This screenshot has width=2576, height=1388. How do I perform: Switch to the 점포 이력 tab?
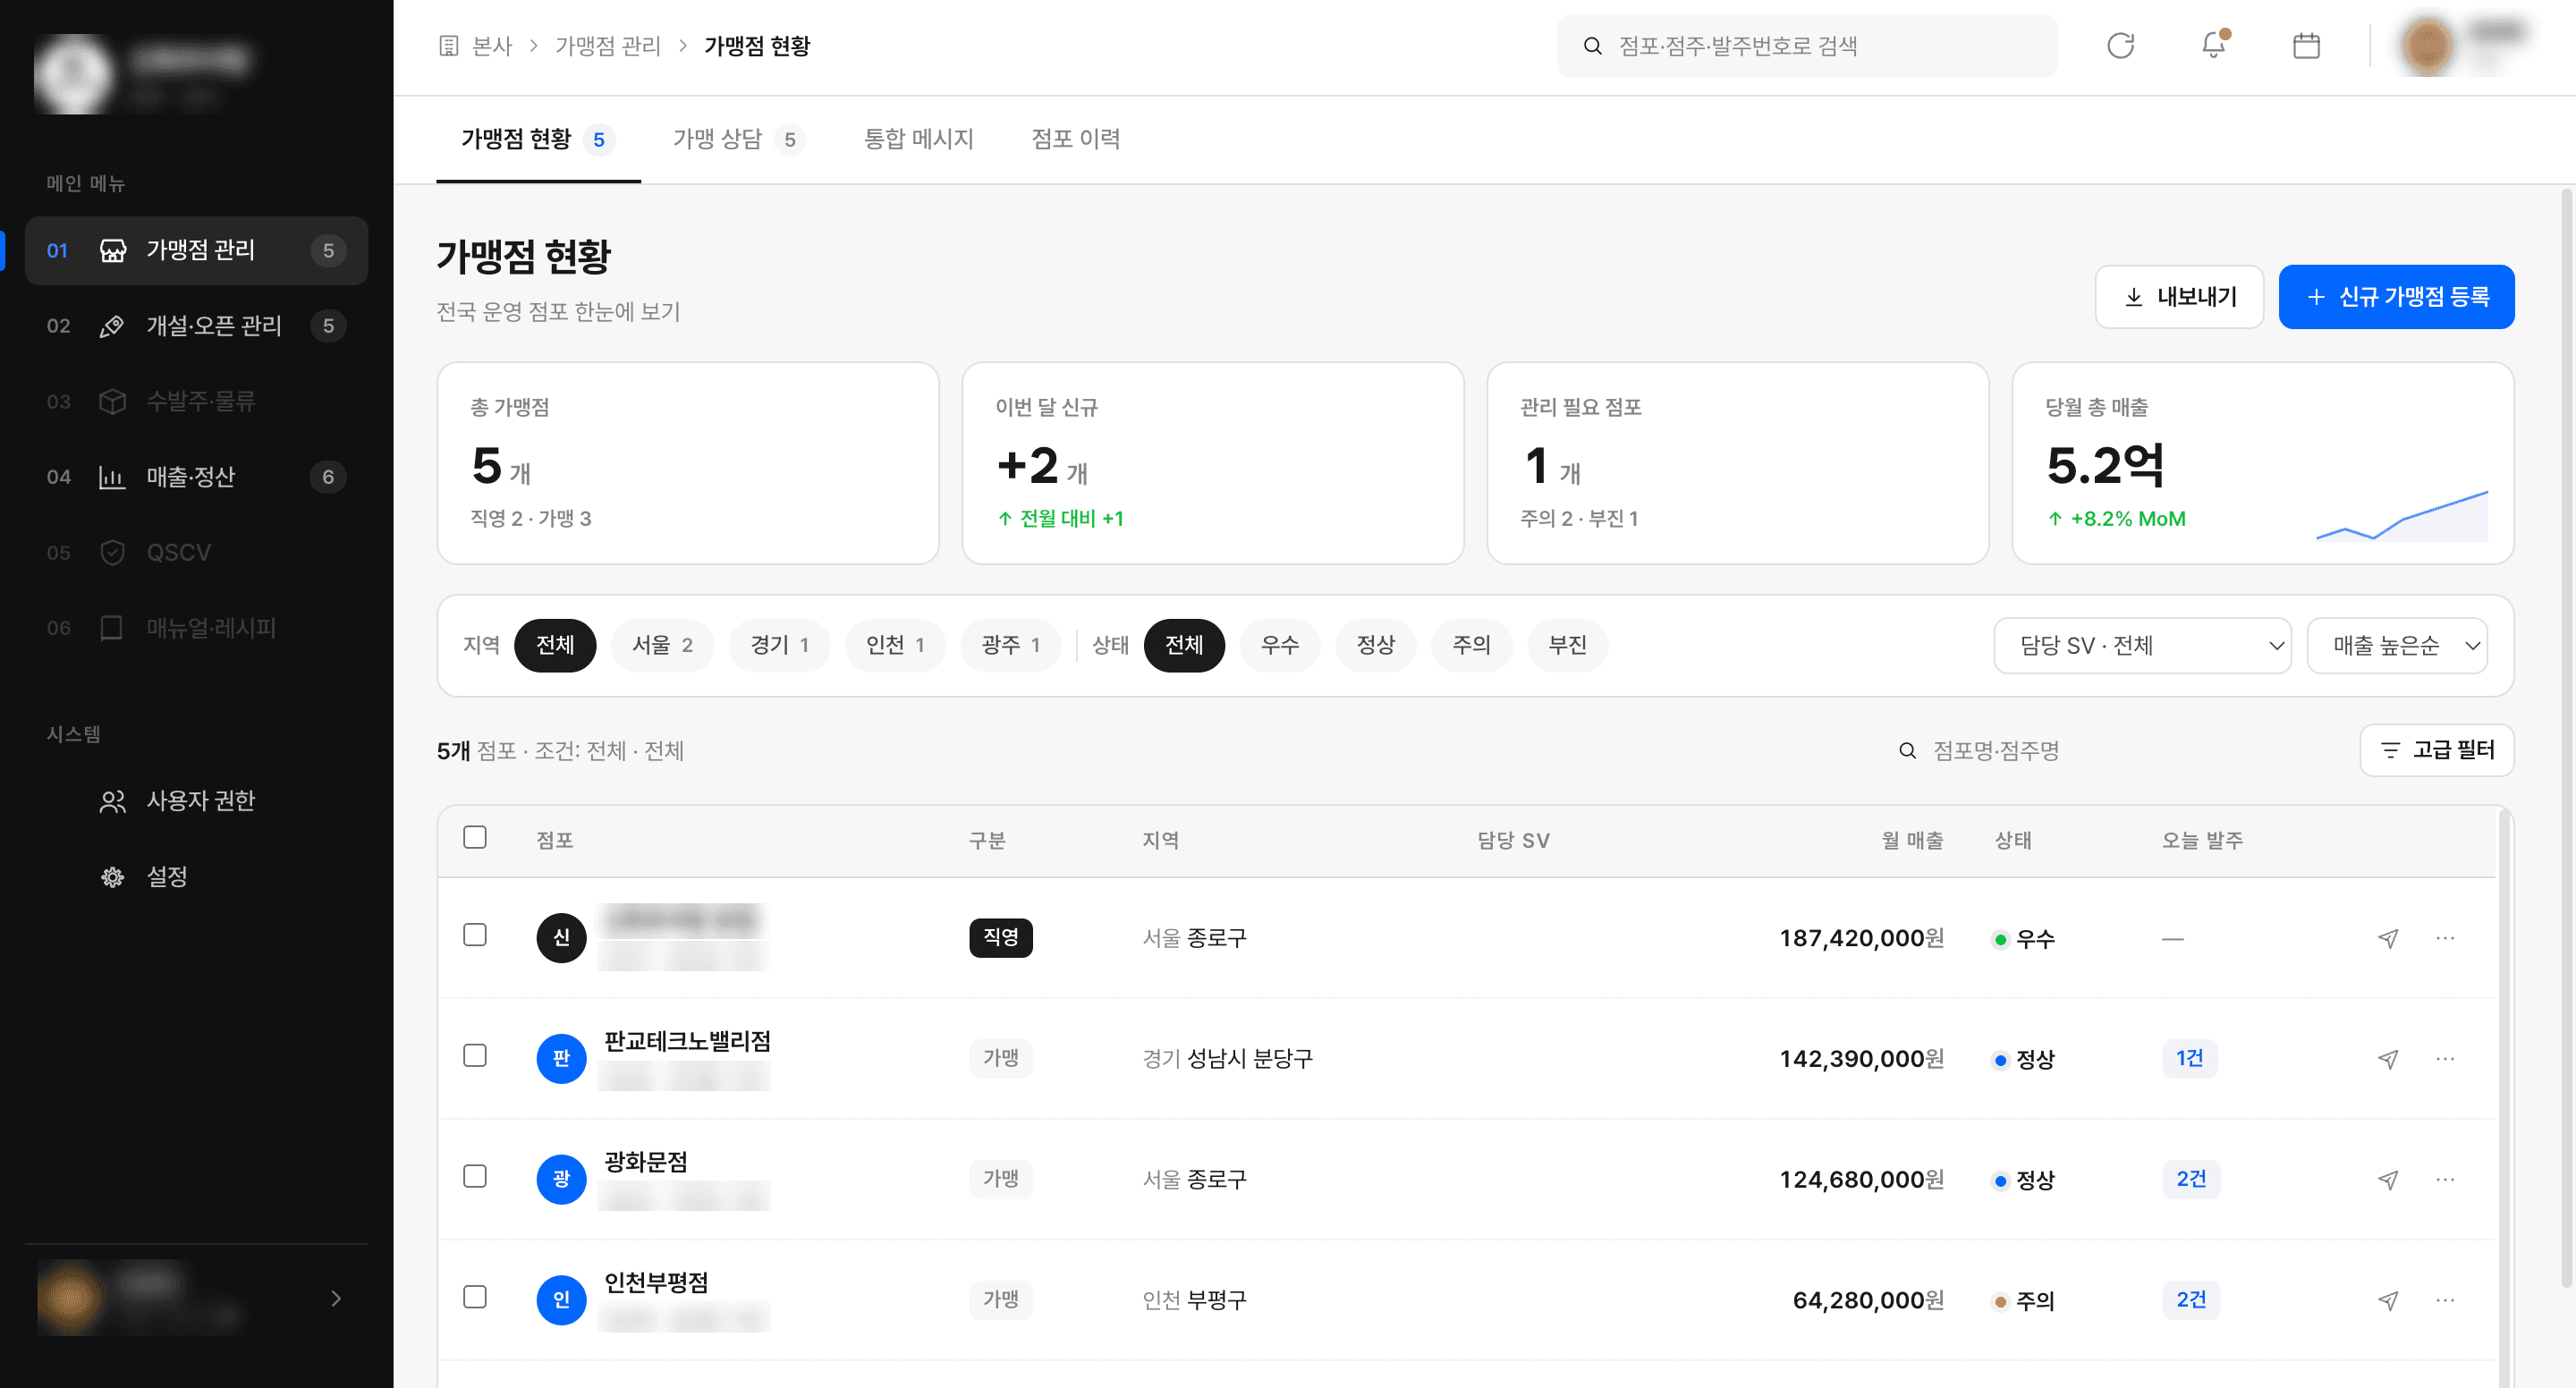tap(1075, 139)
